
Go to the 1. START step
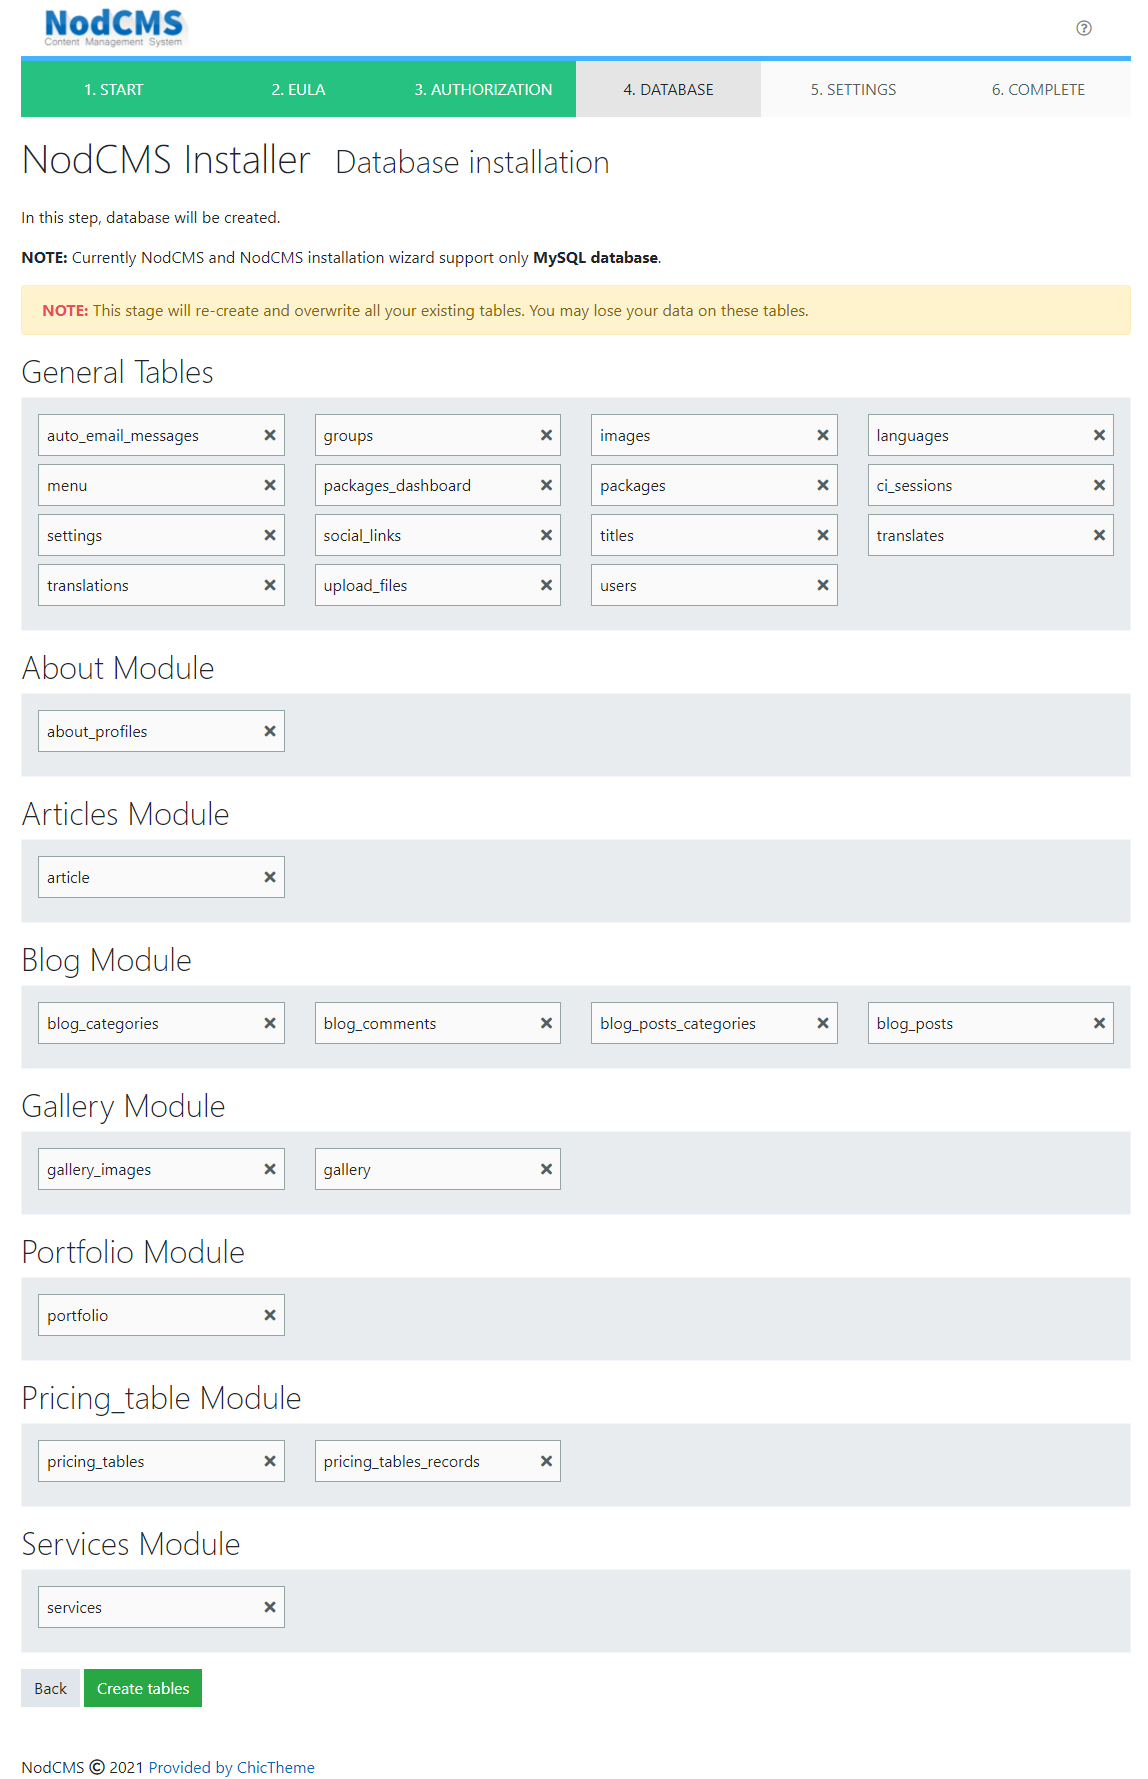coord(113,90)
